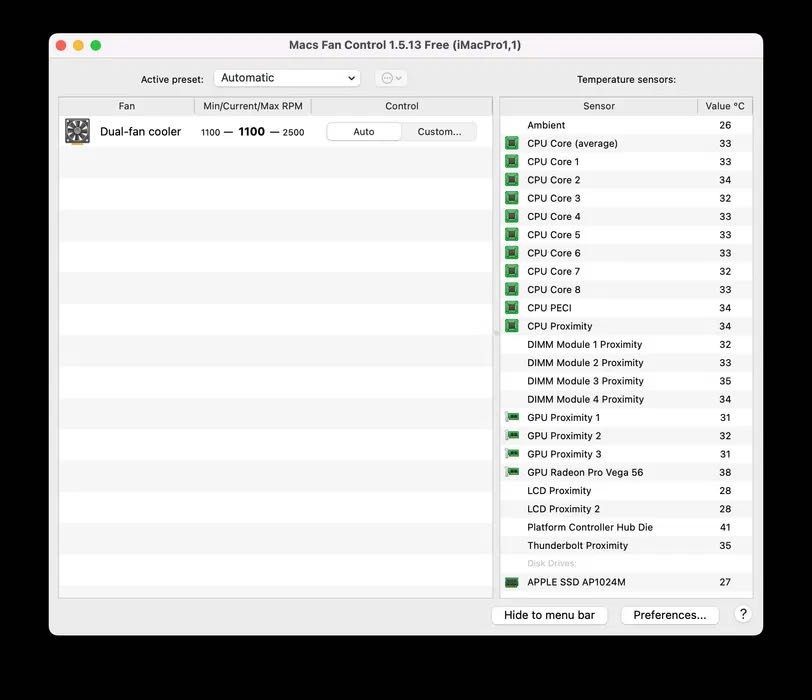Click Platform Controller Hub Die value 41
This screenshot has width=812, height=700.
tap(725, 527)
